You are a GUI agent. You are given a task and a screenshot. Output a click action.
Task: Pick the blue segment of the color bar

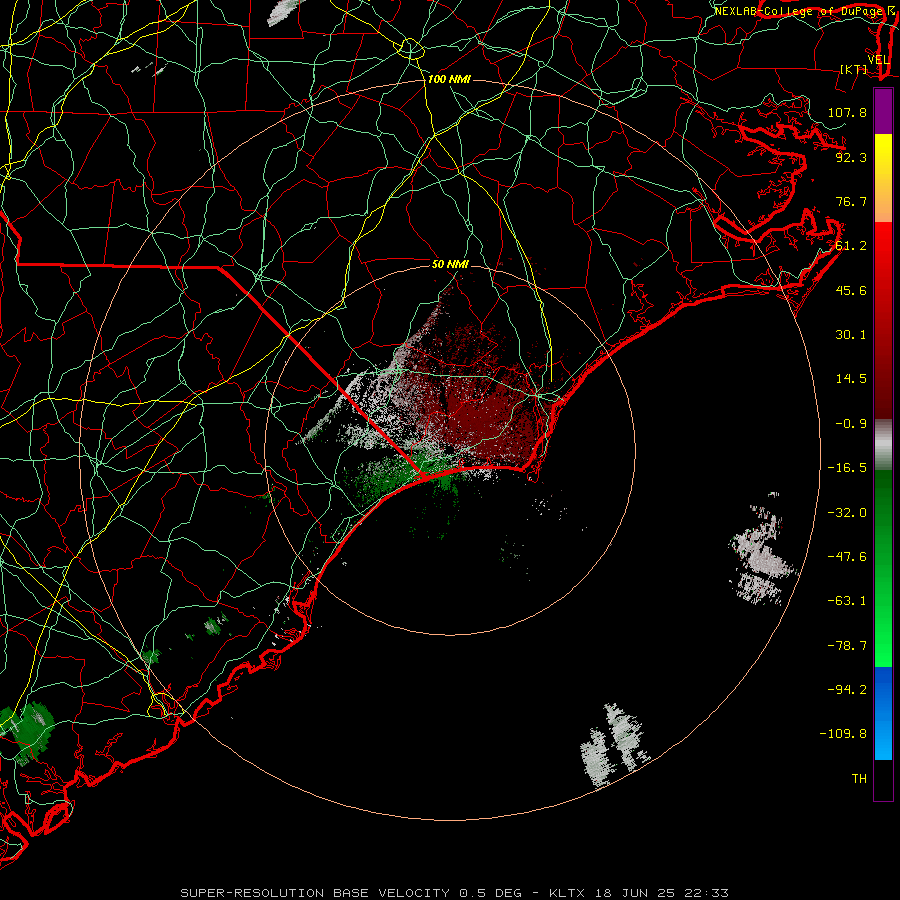883,713
